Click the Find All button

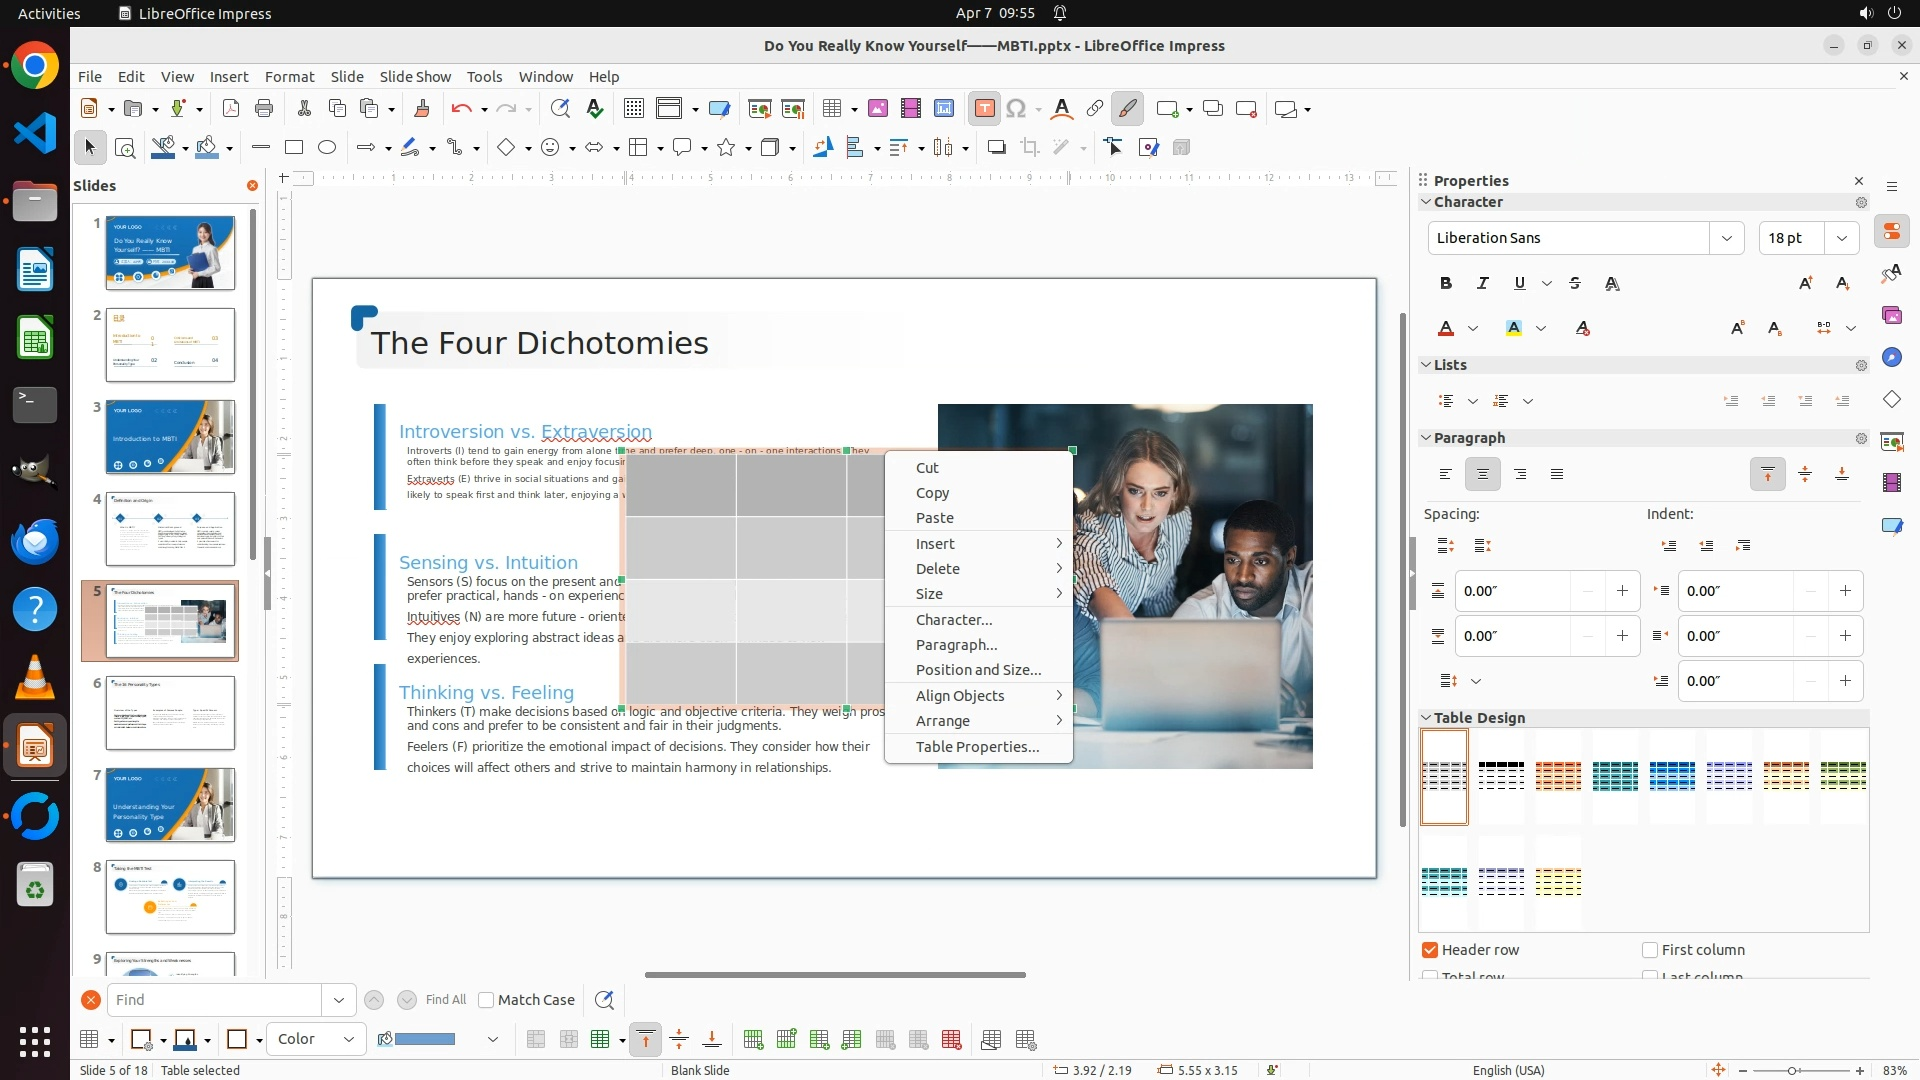point(445,1000)
